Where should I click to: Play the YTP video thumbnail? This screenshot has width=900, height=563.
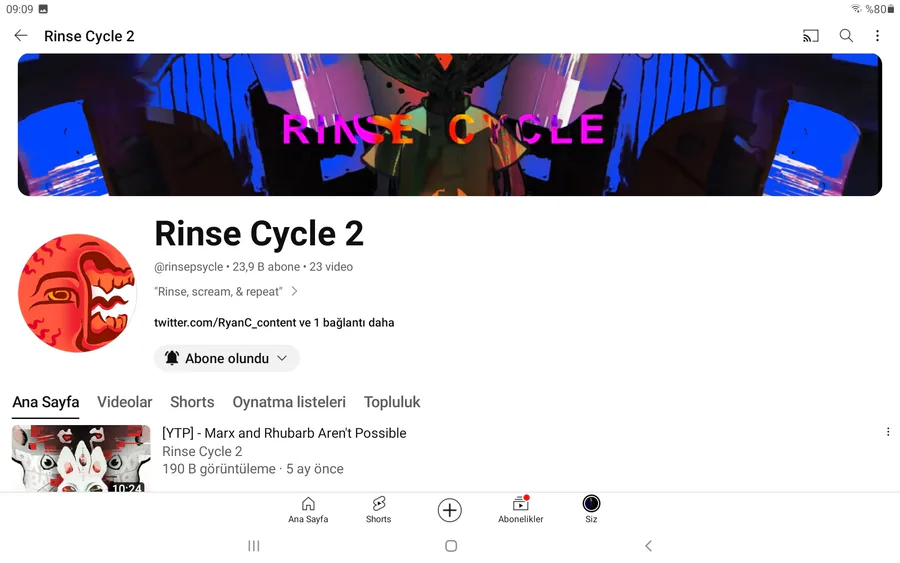pos(81,459)
